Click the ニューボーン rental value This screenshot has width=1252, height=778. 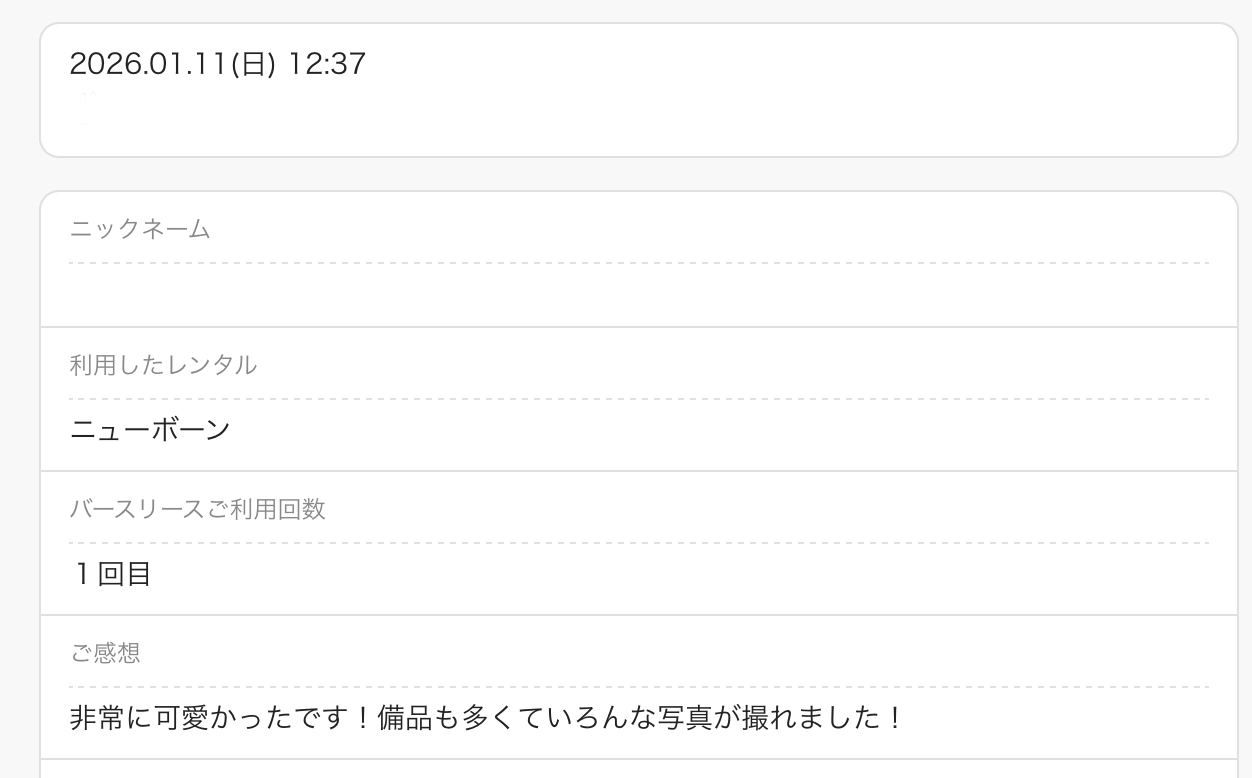(x=150, y=431)
